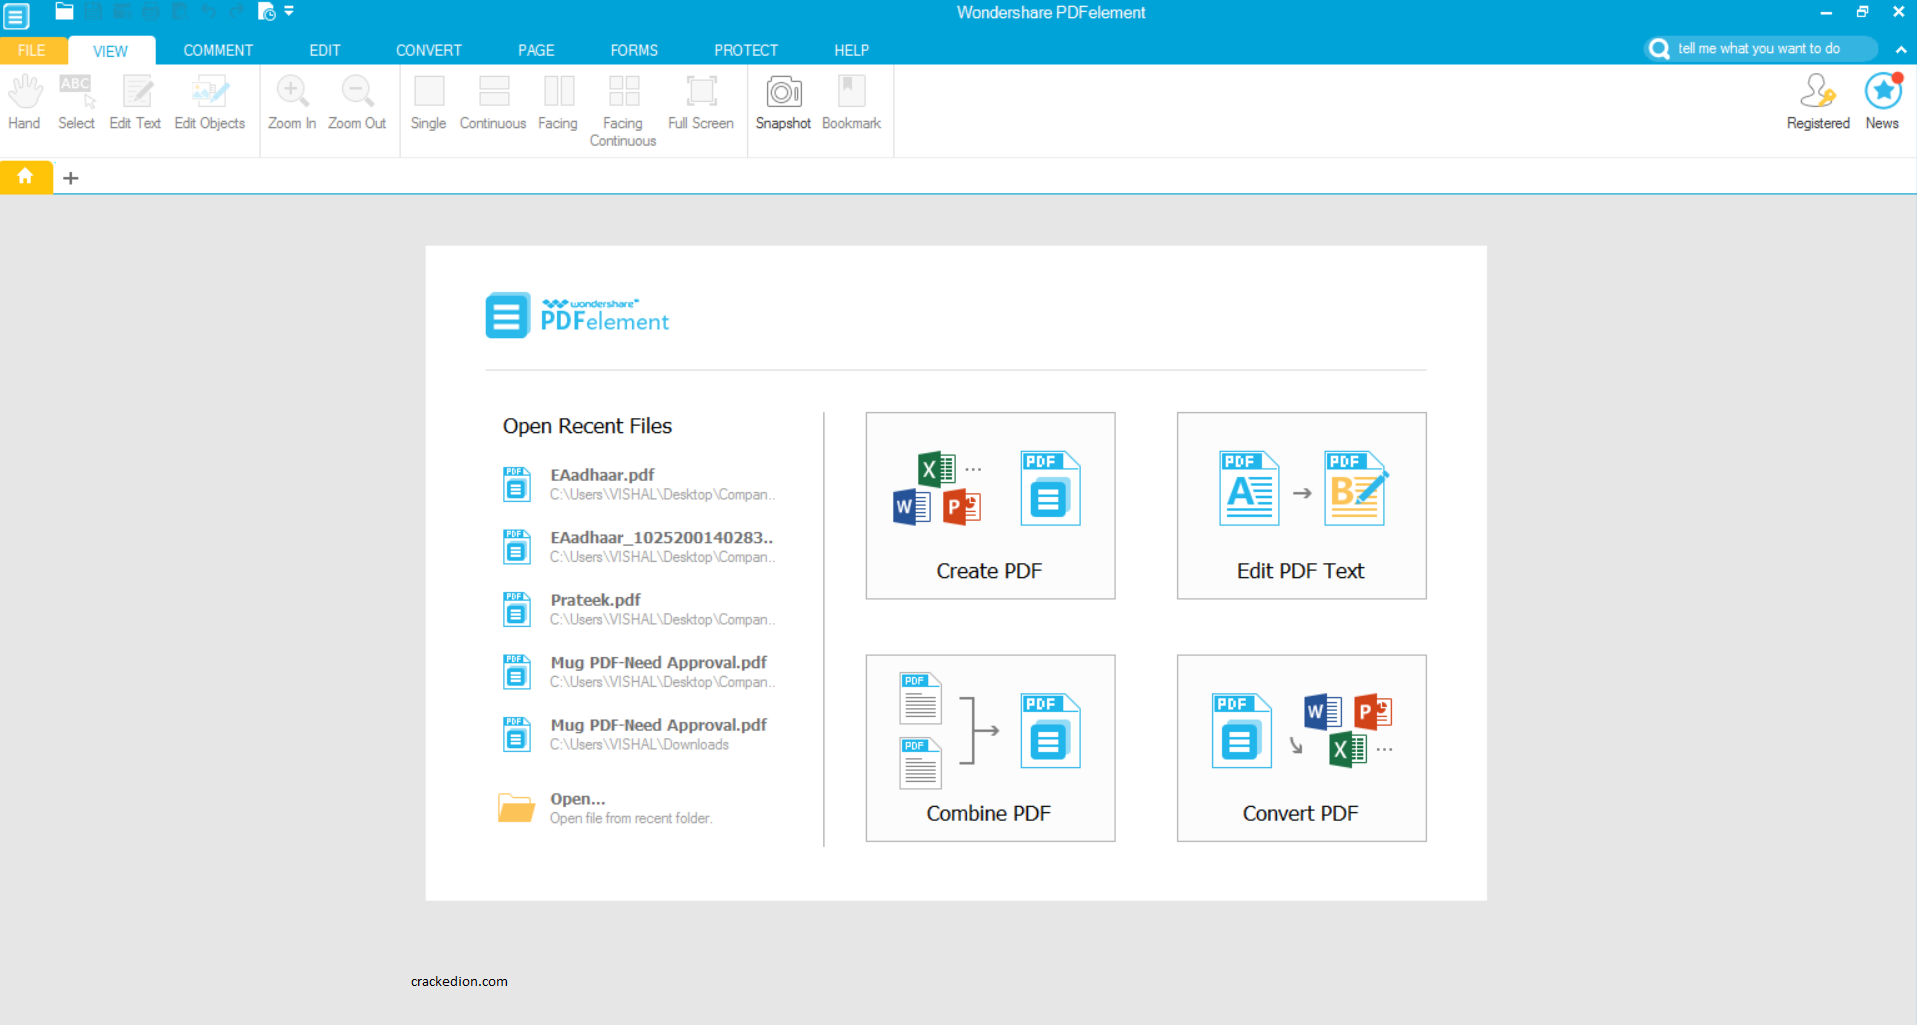
Task: Zoom In on the document
Action: [292, 103]
